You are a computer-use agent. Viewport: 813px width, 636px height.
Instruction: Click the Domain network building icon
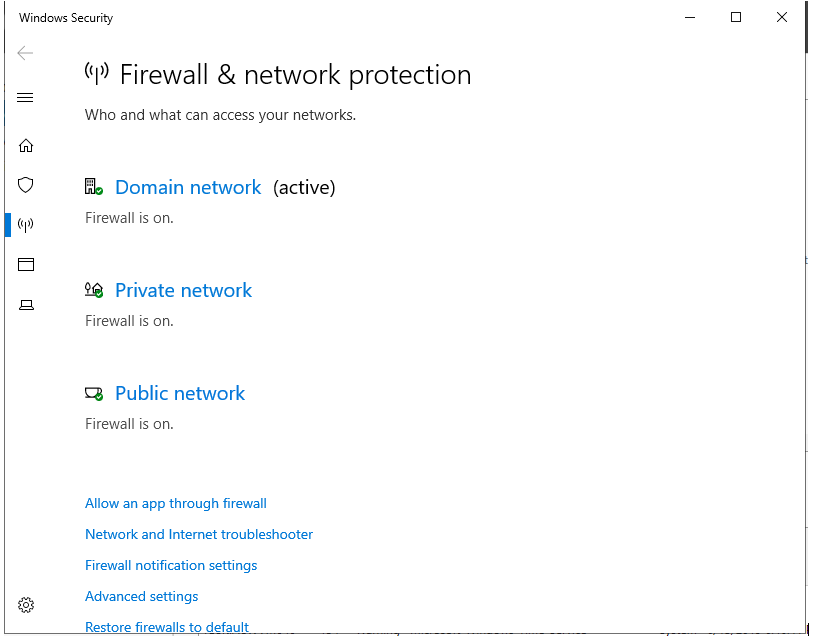tap(94, 187)
